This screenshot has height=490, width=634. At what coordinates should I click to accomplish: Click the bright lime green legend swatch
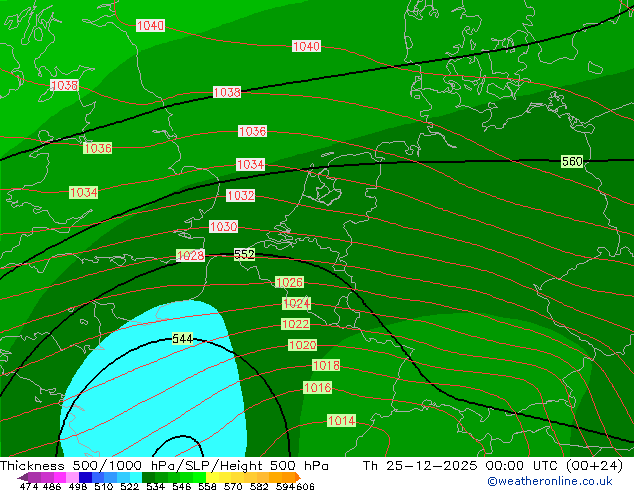click(x=199, y=477)
